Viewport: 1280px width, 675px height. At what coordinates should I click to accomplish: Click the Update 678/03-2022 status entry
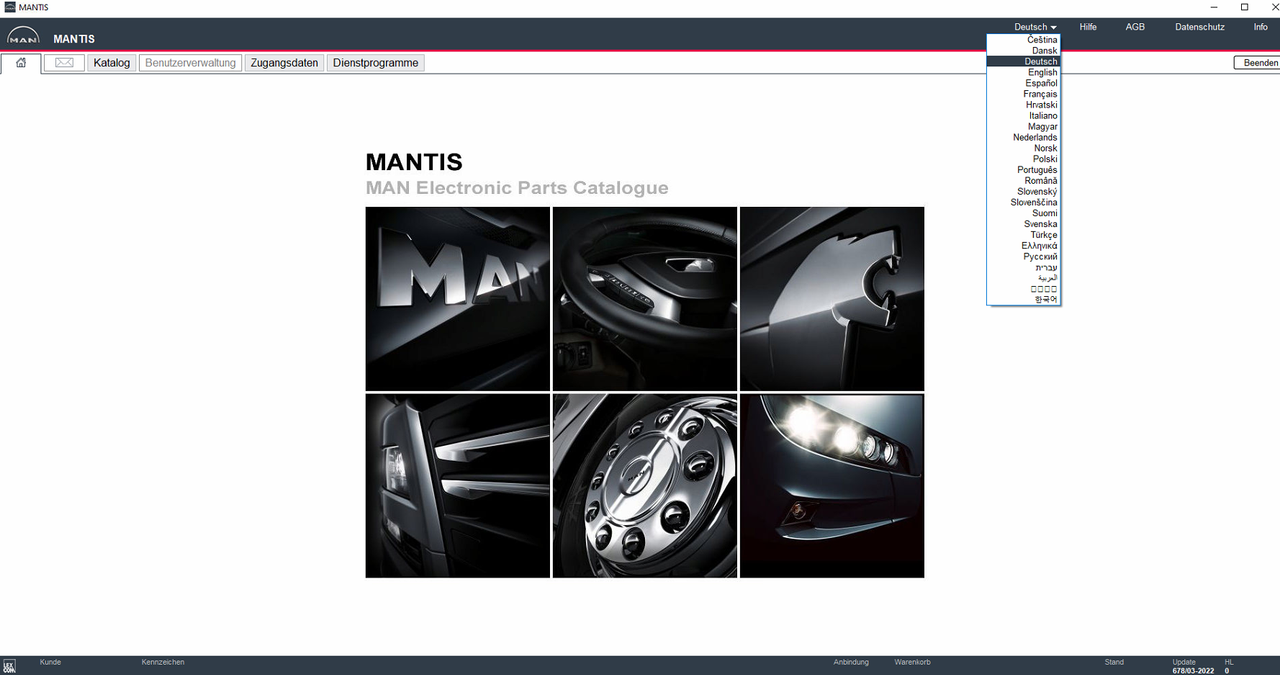click(1193, 666)
